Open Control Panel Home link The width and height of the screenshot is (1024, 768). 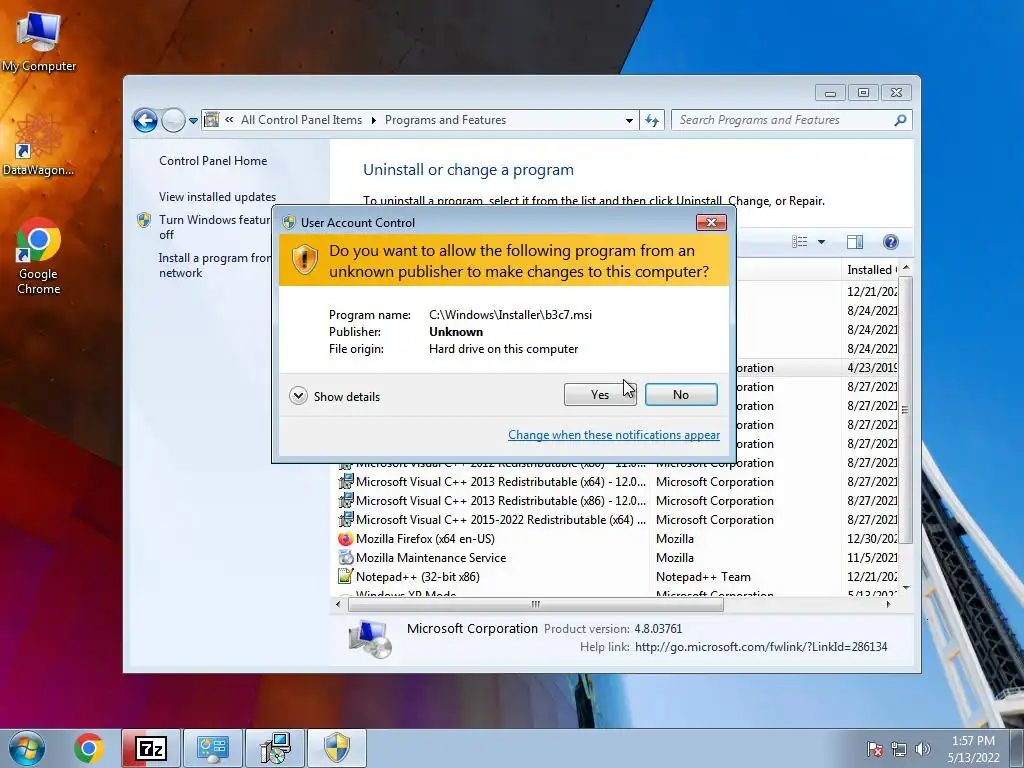click(x=213, y=161)
